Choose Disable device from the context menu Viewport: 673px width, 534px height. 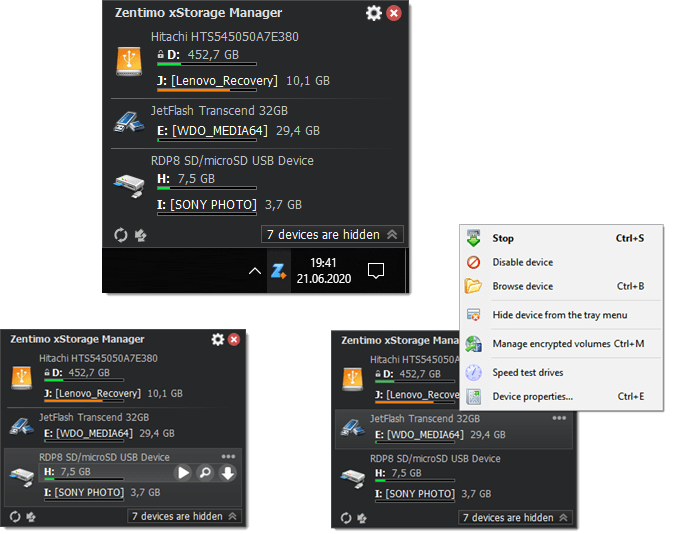[x=561, y=262]
